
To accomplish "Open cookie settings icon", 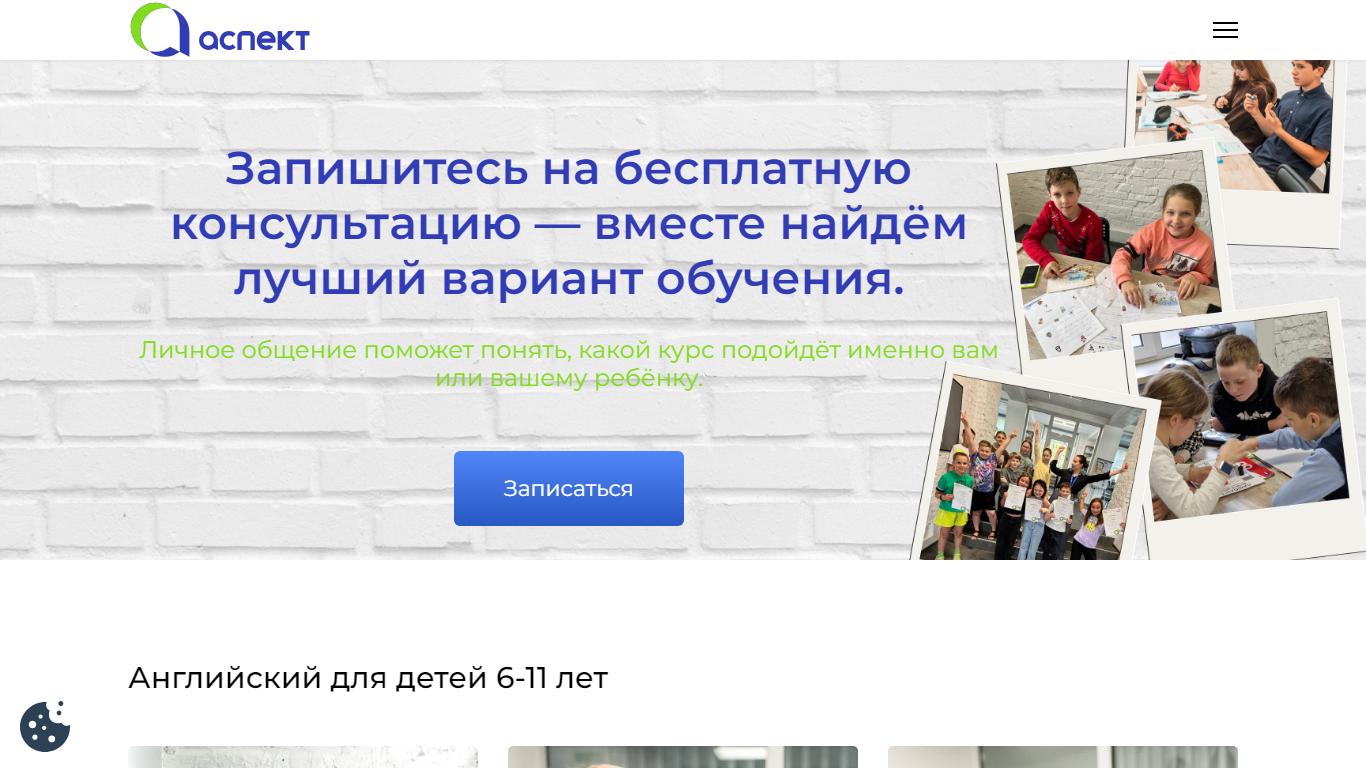I will point(45,726).
